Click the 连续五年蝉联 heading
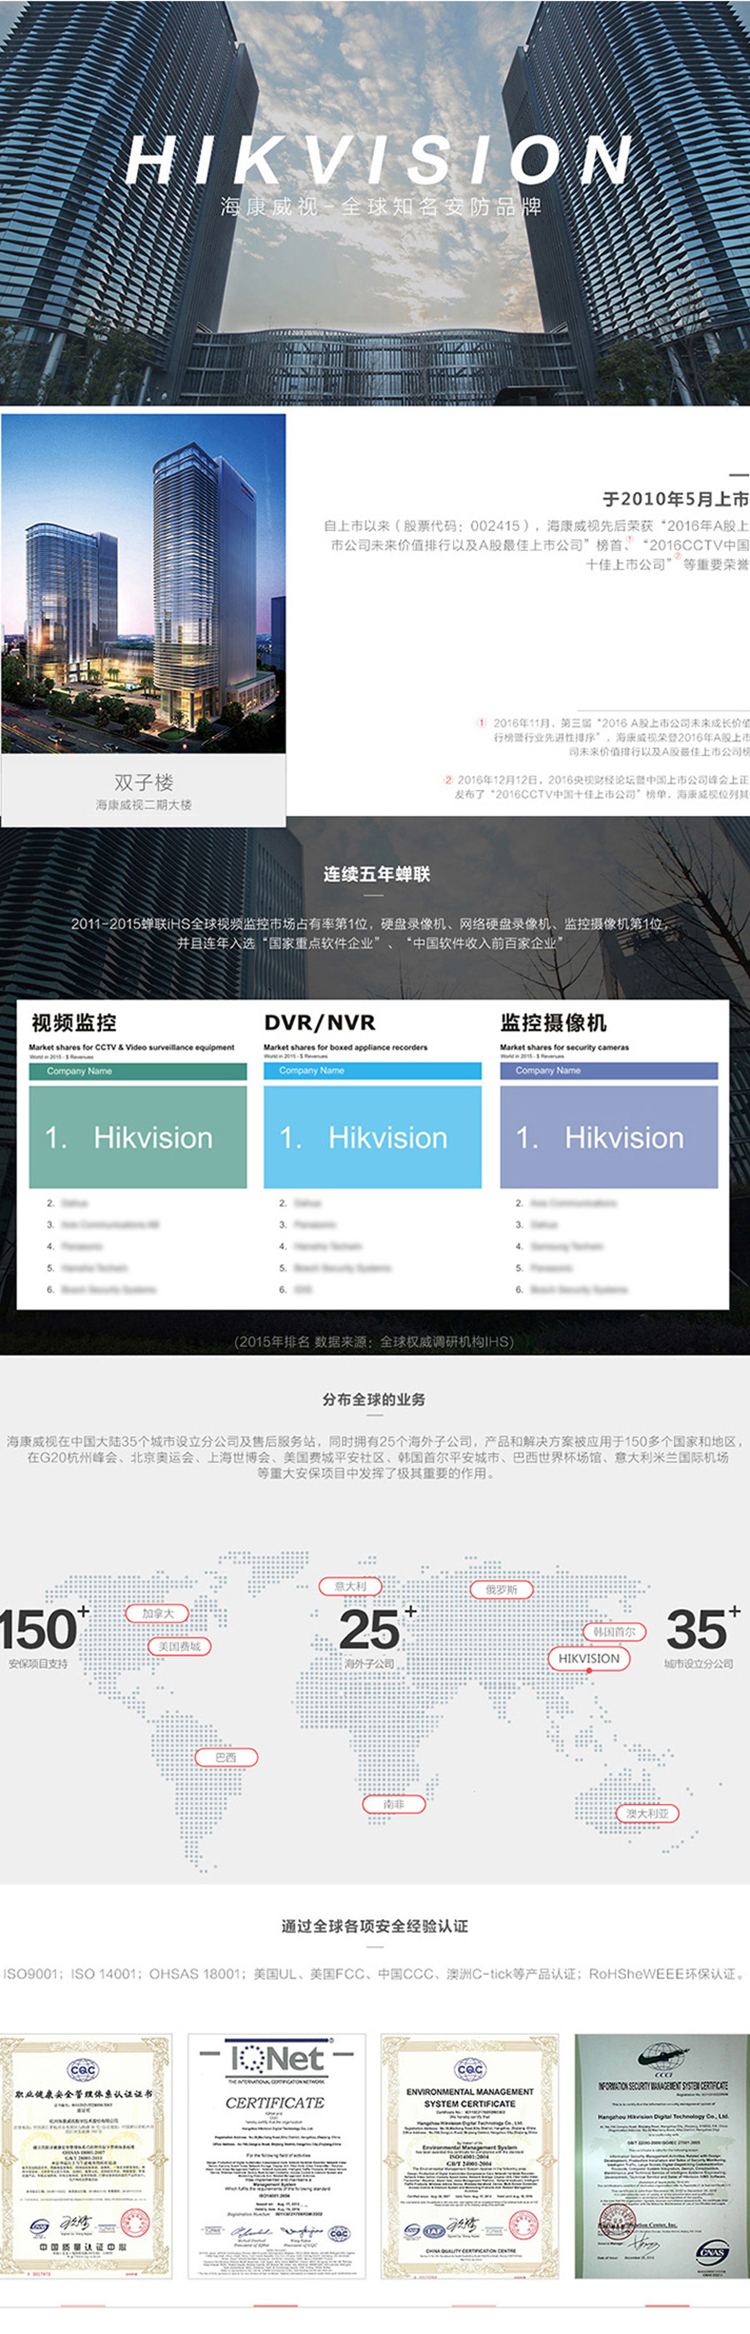 tap(376, 874)
